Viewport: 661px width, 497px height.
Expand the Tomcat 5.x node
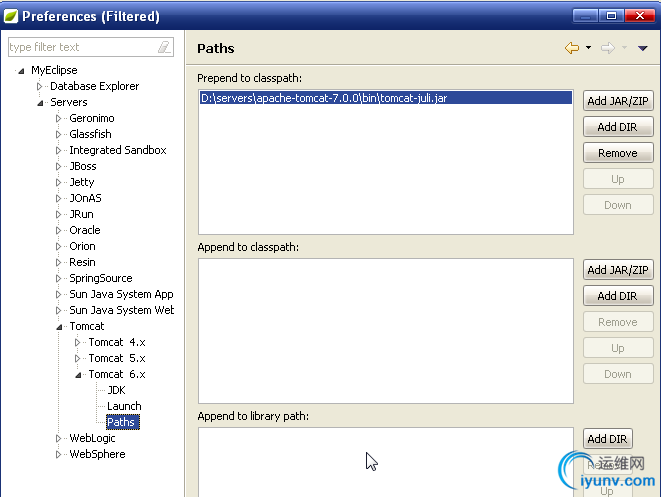pyautogui.click(x=77, y=359)
